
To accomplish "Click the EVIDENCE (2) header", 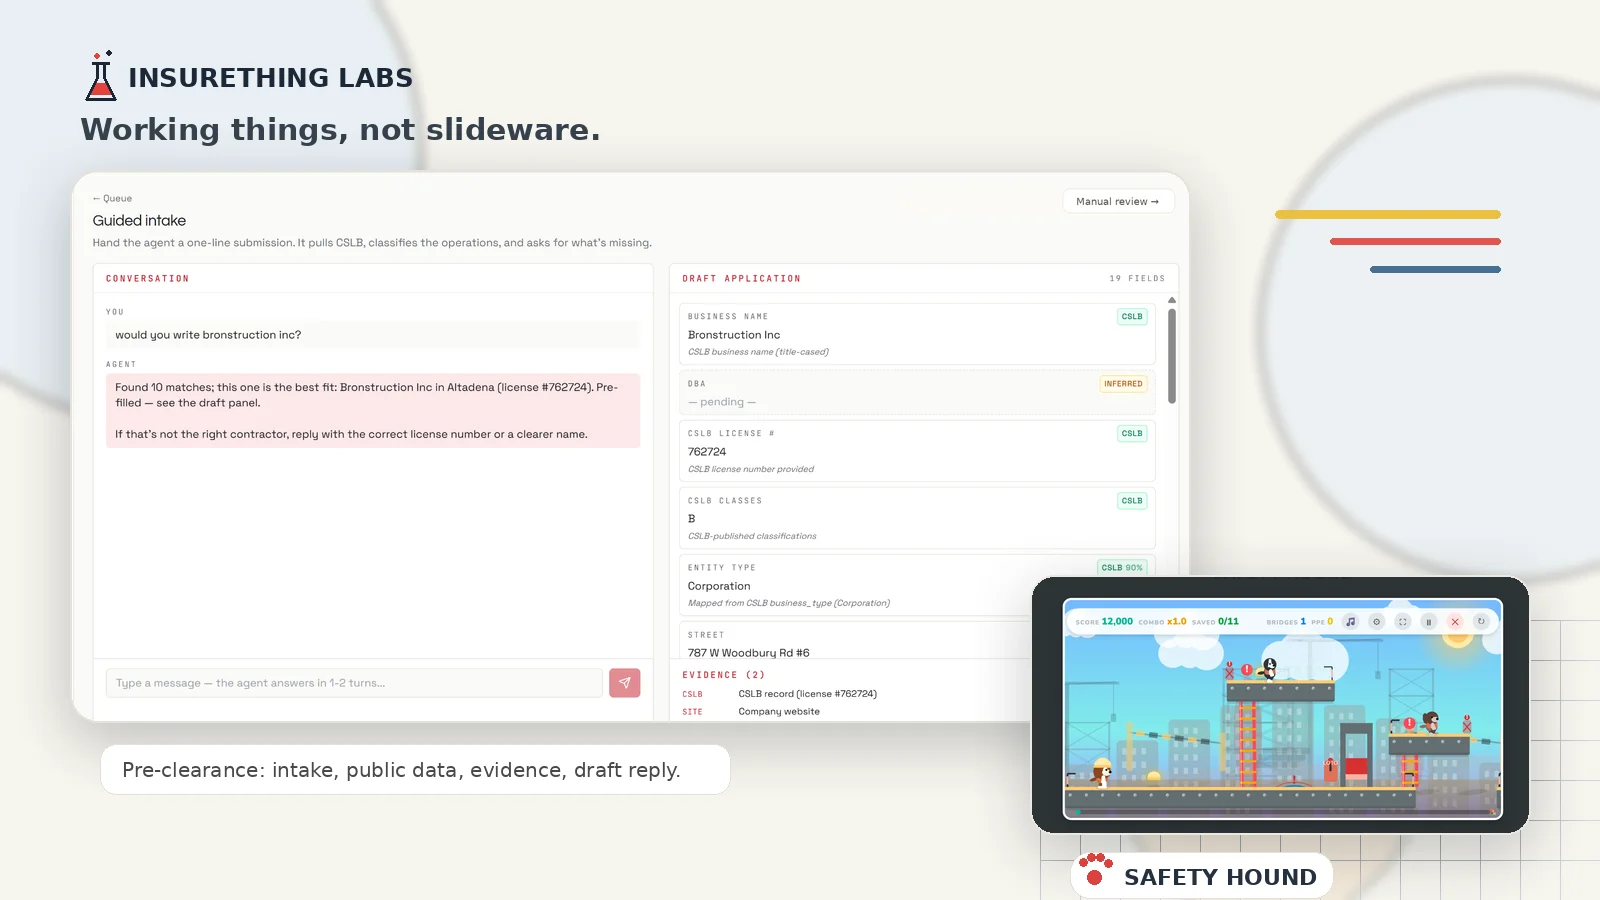I will click(x=723, y=675).
